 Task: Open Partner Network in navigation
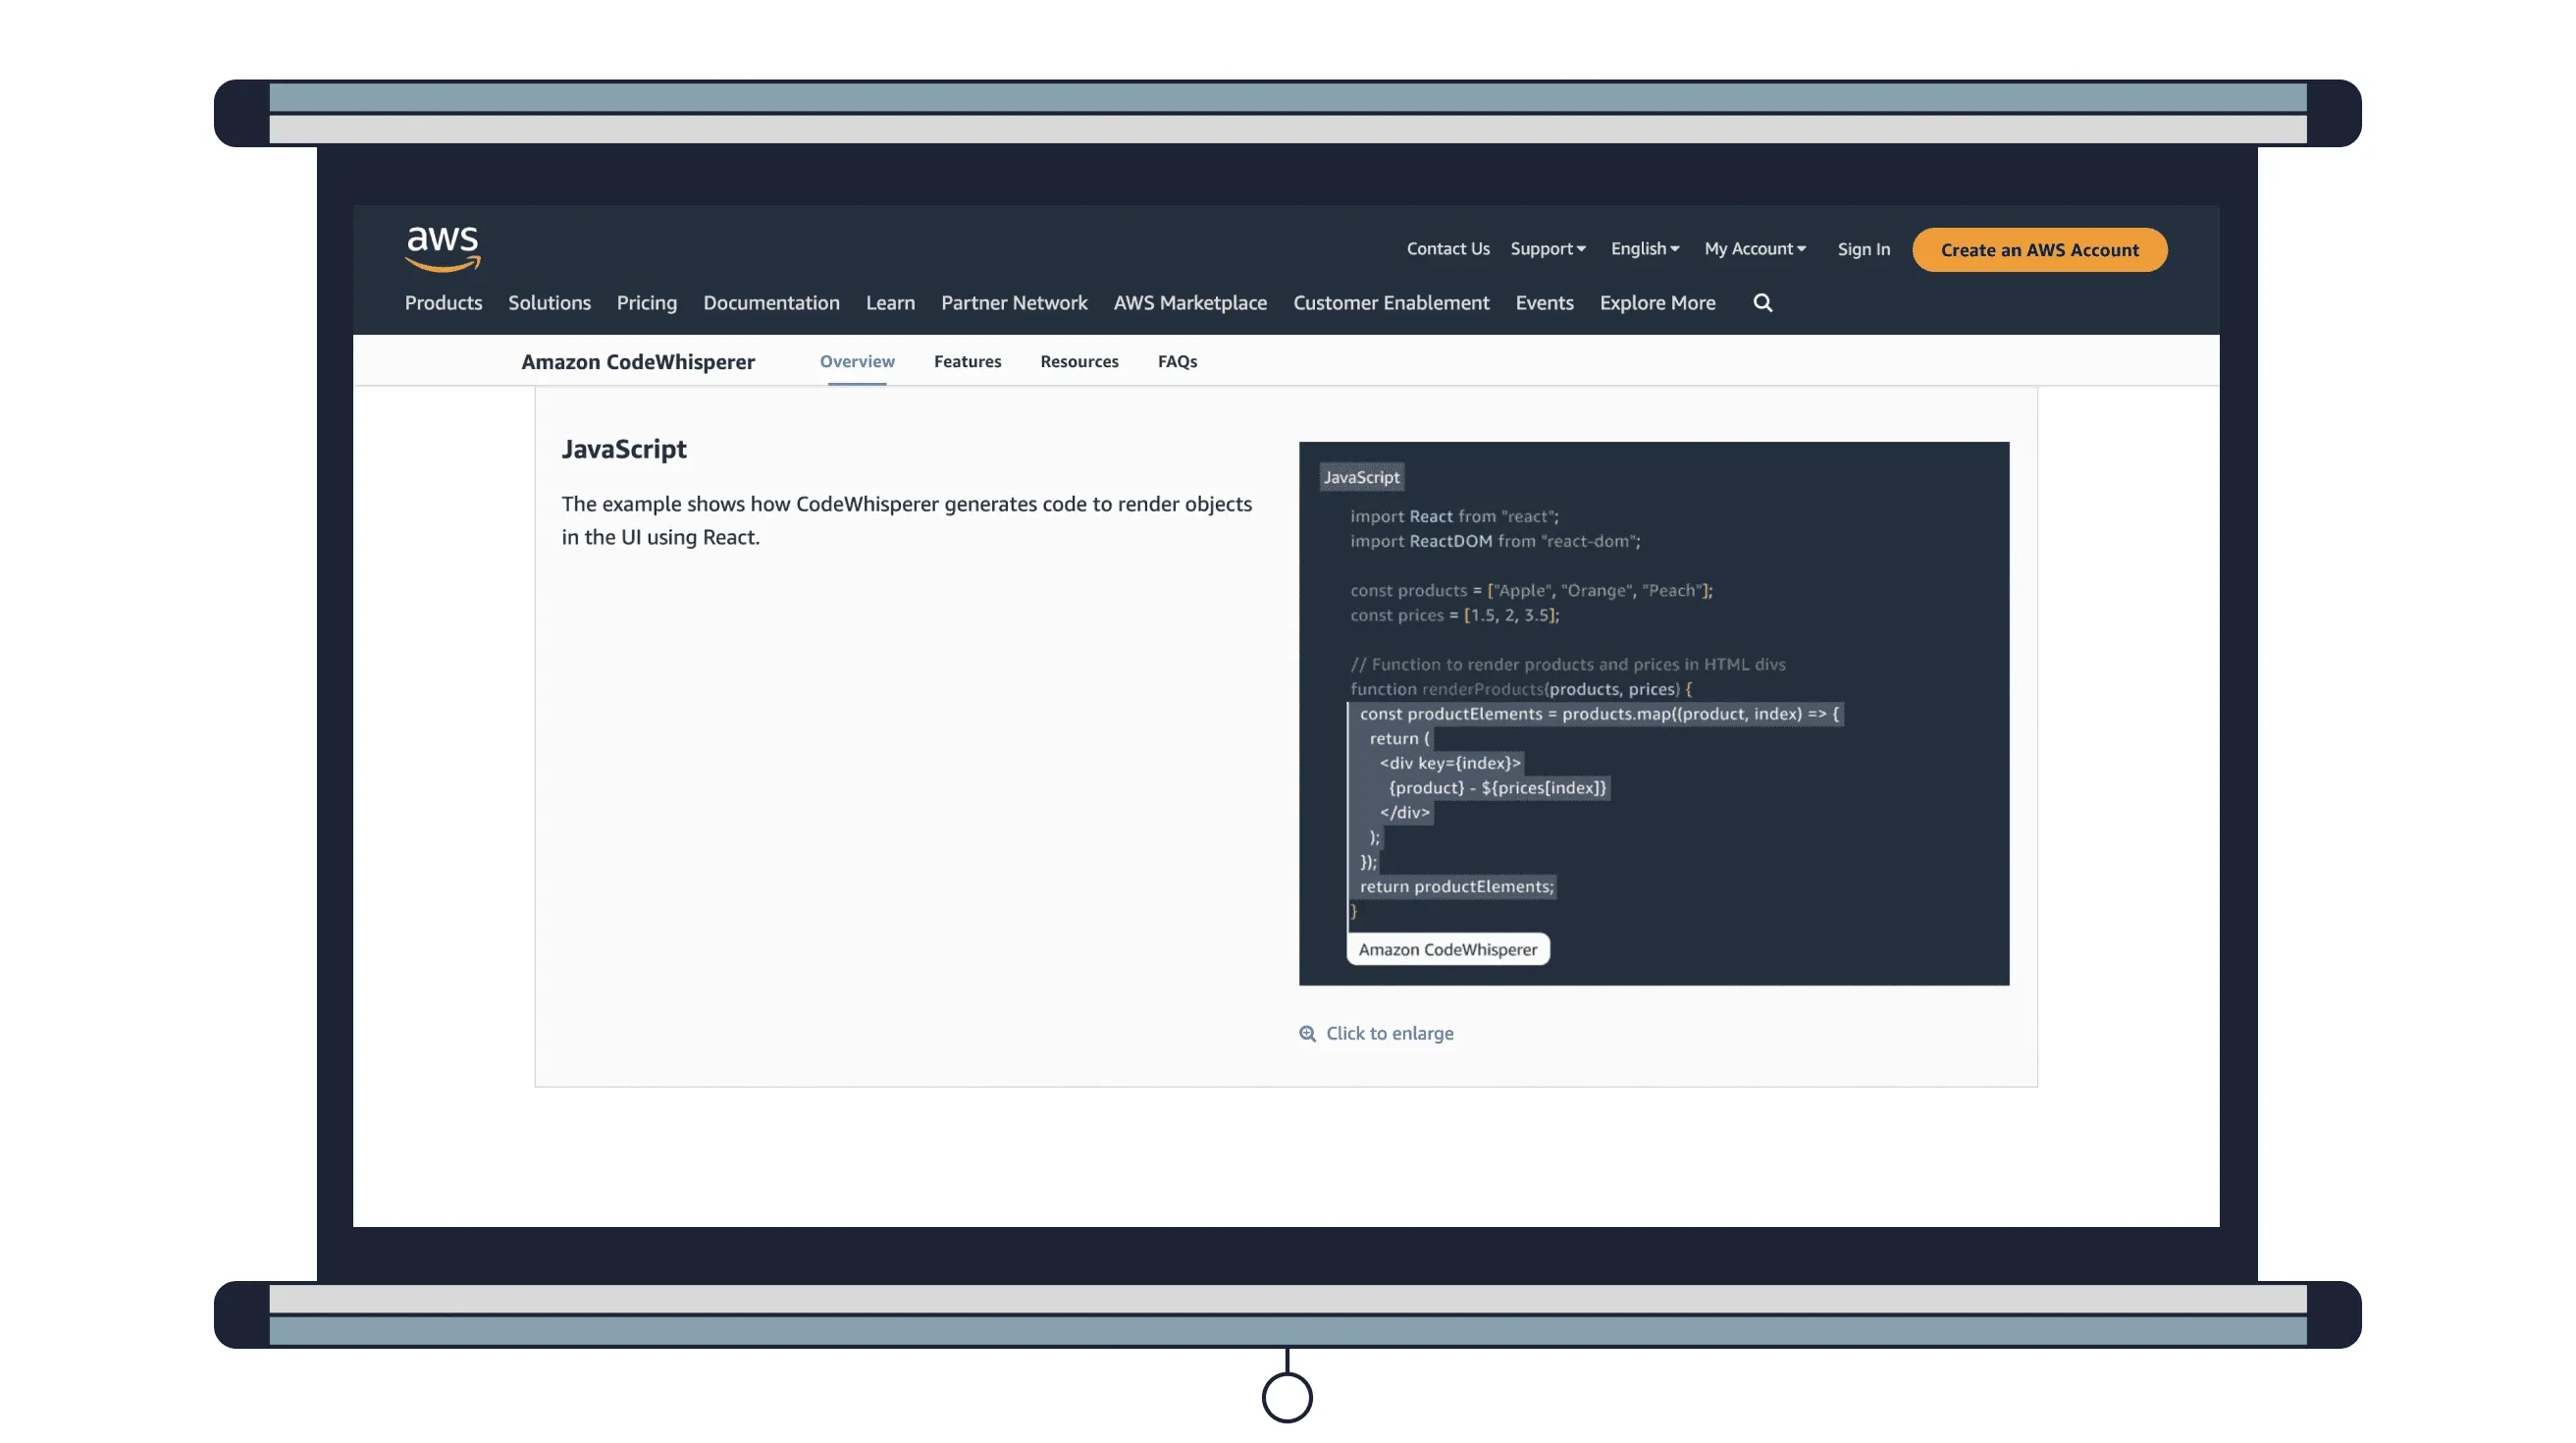[1013, 303]
